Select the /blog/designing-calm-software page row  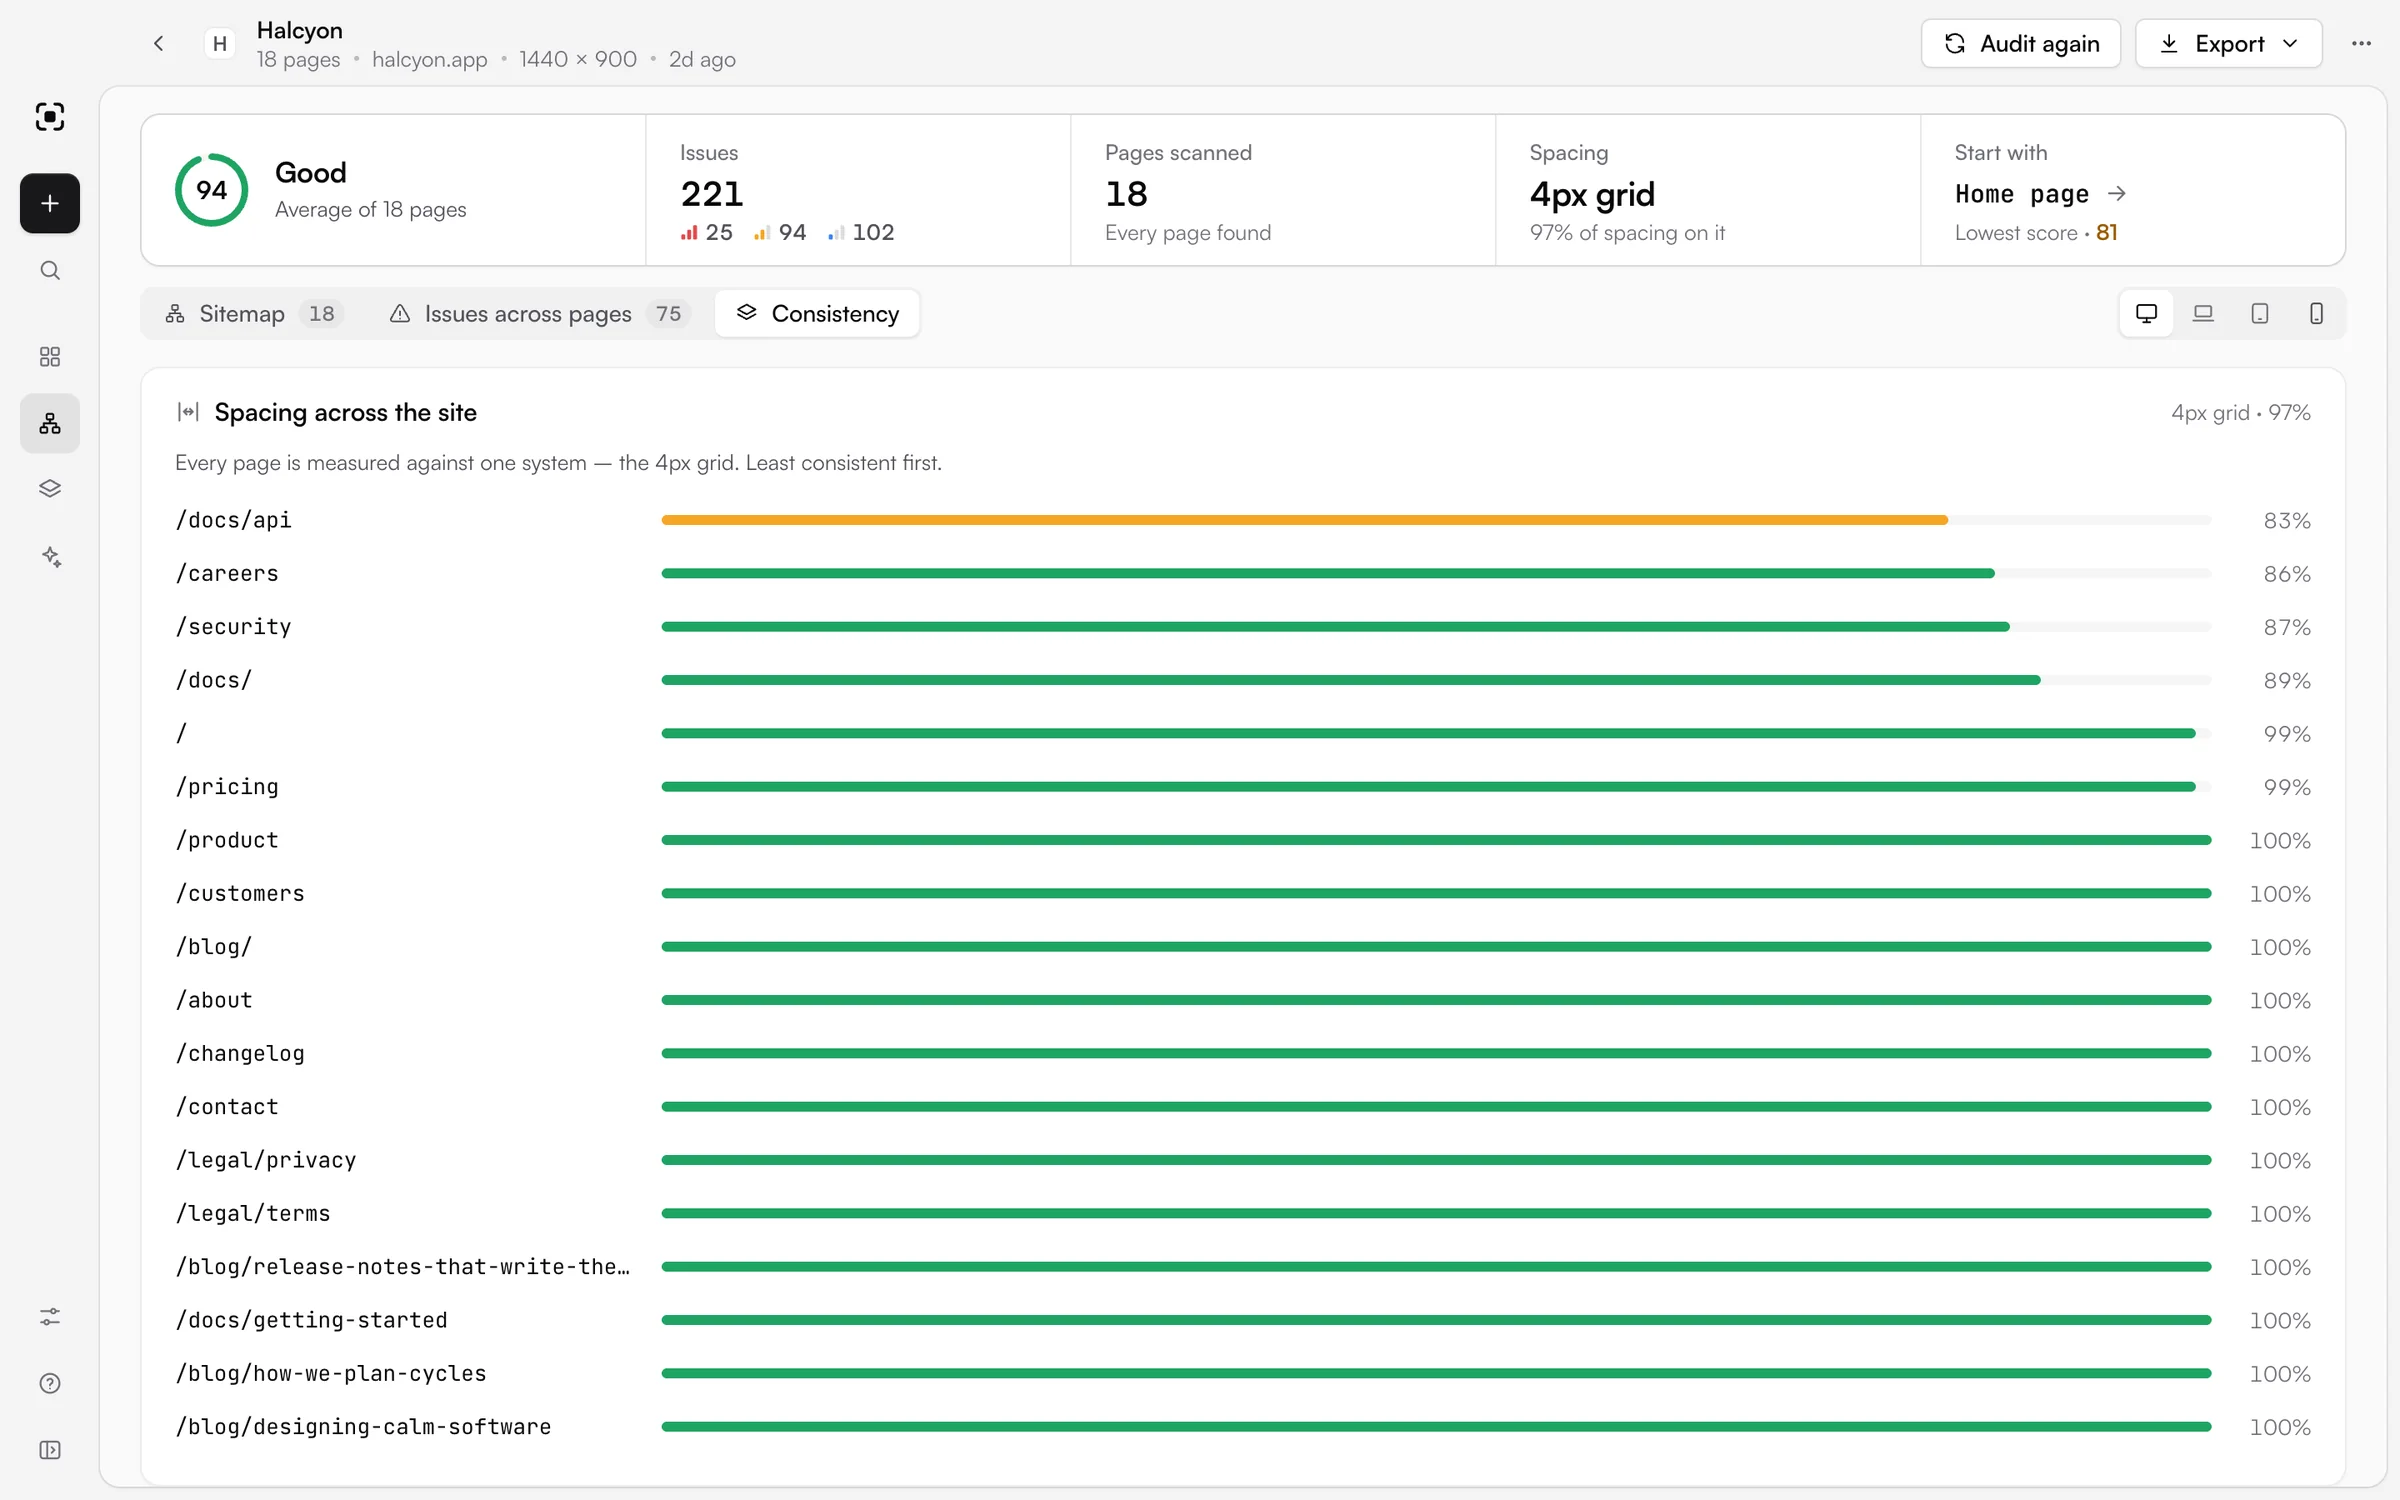pos(1243,1427)
